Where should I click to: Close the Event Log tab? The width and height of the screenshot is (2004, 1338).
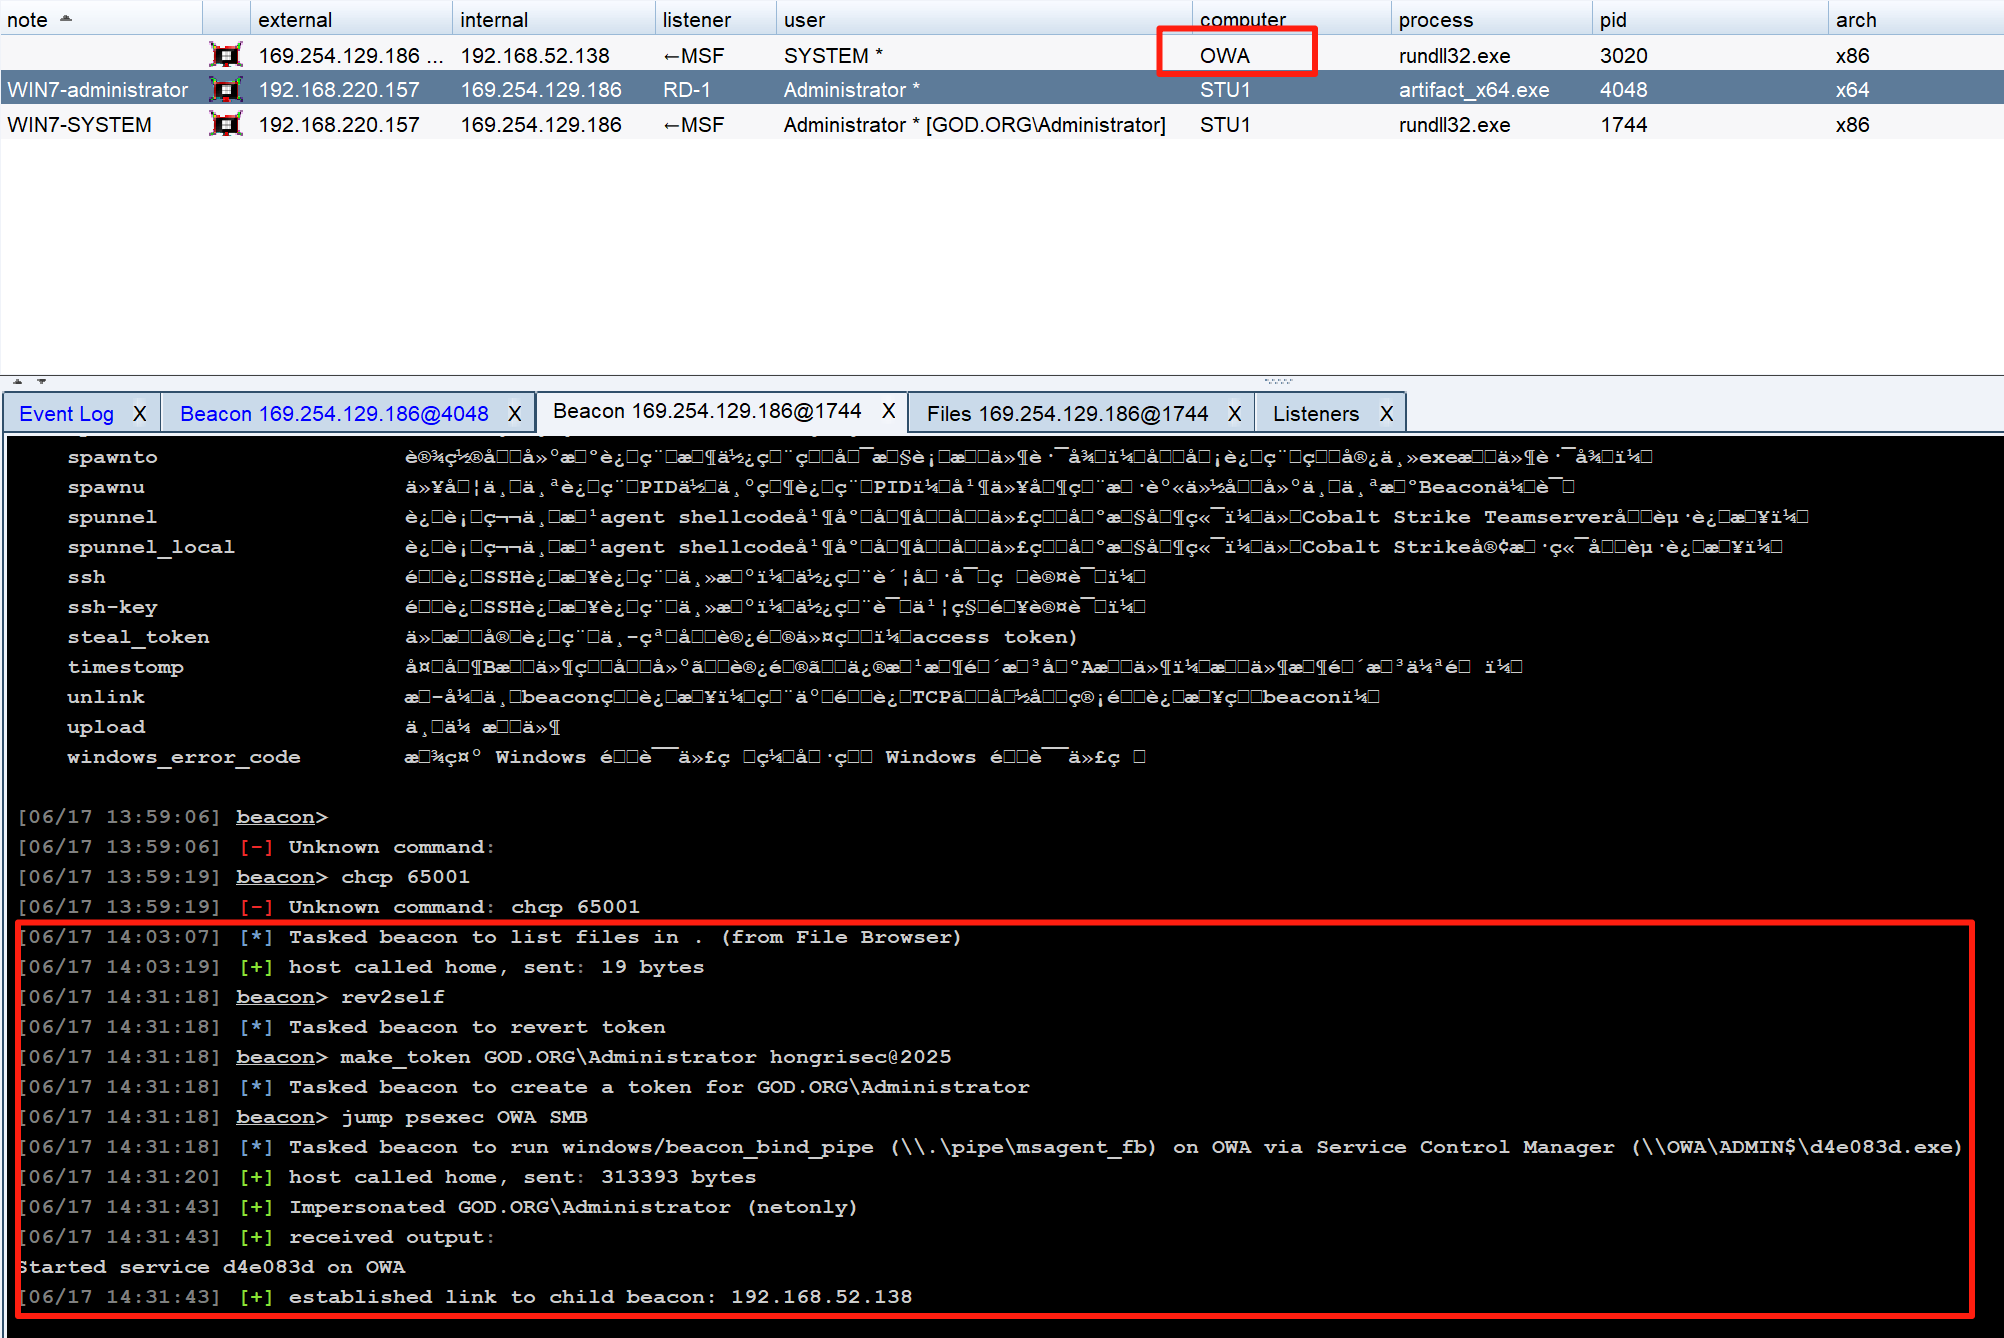[140, 414]
